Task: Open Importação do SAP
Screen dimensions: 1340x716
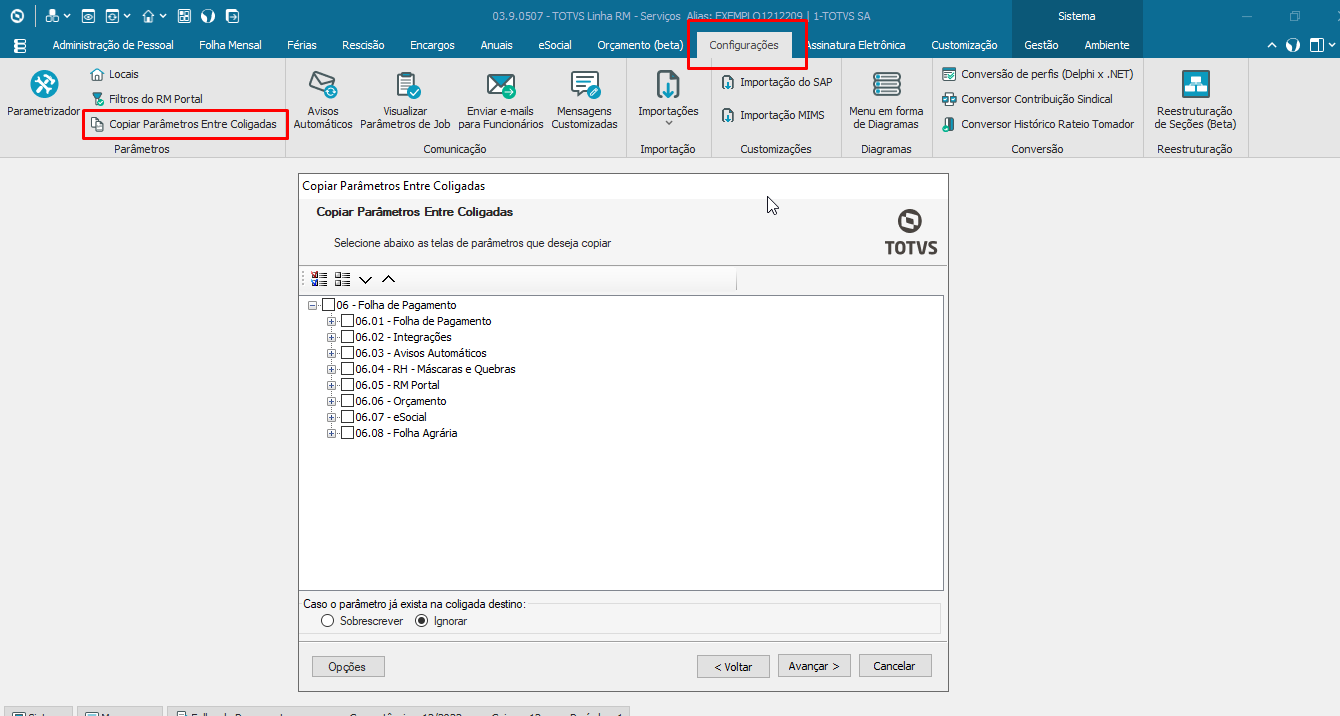Action: pos(776,82)
